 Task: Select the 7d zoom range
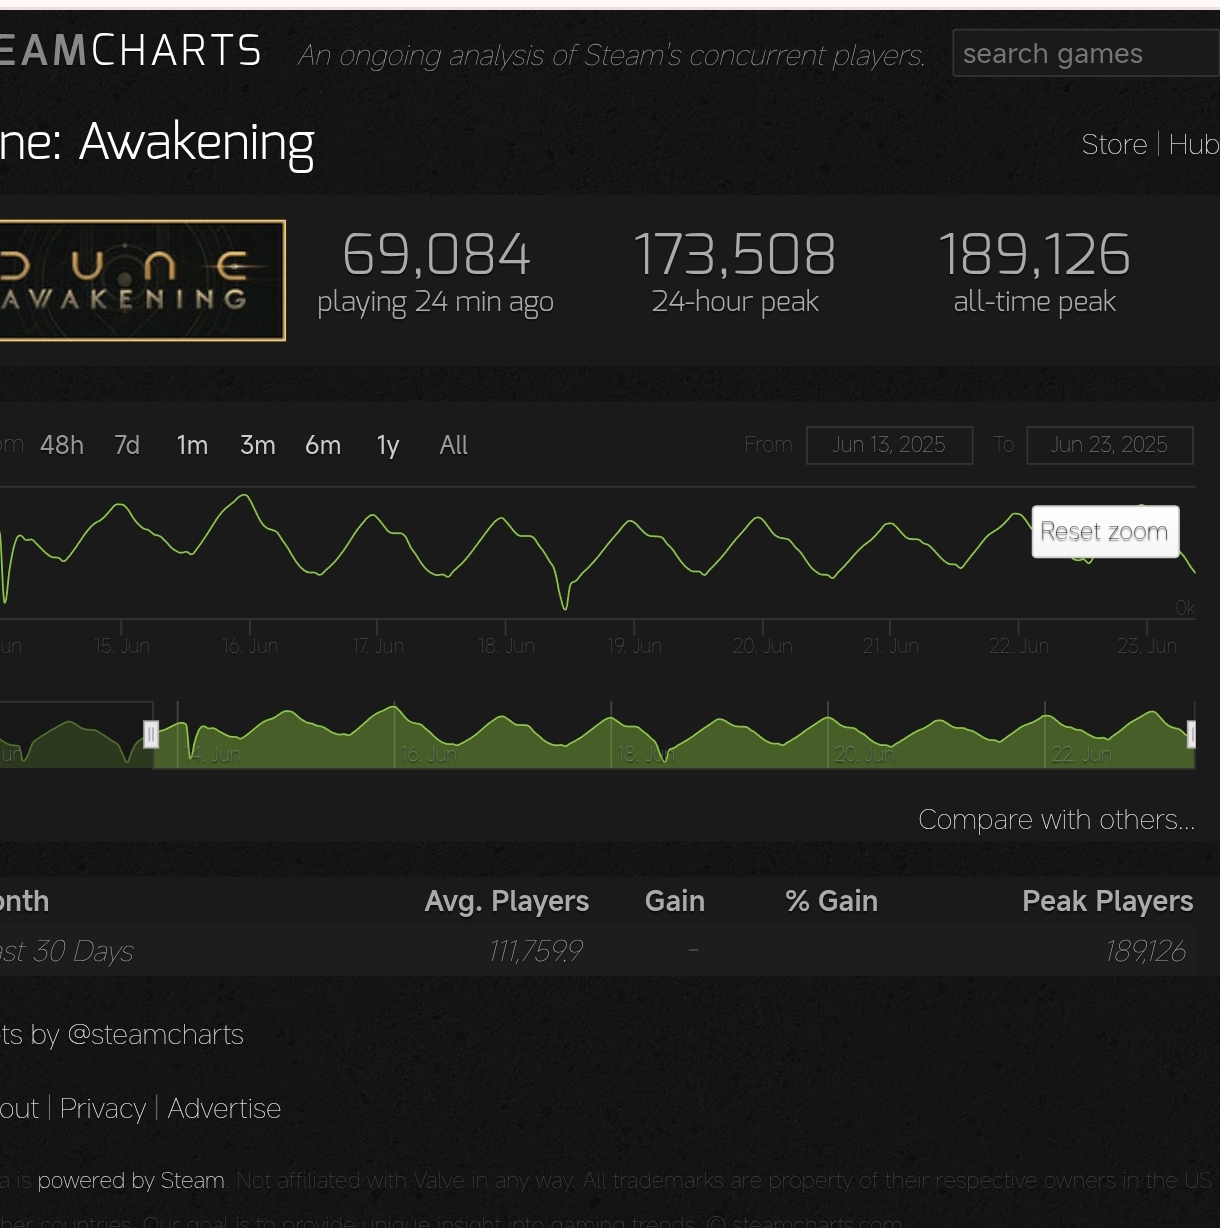127,445
